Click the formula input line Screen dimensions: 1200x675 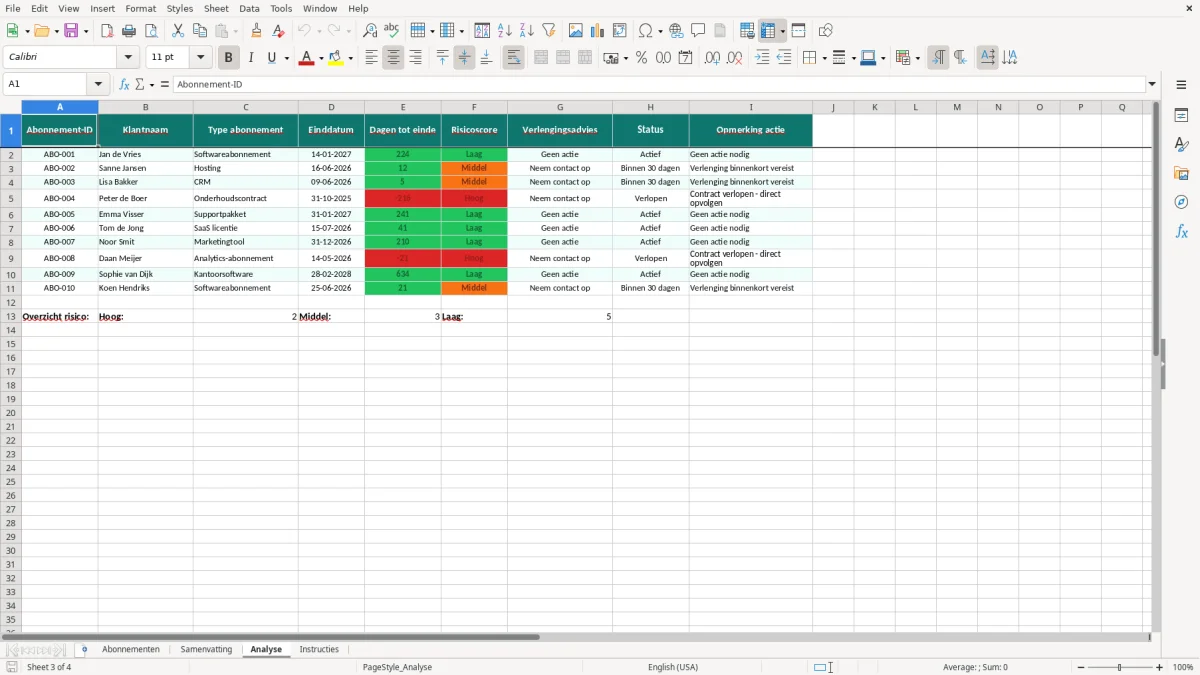coord(660,85)
